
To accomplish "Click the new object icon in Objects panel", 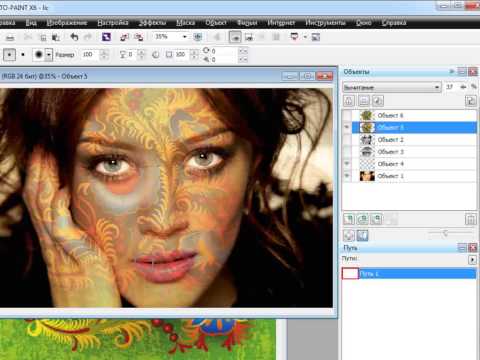I will pyautogui.click(x=349, y=219).
